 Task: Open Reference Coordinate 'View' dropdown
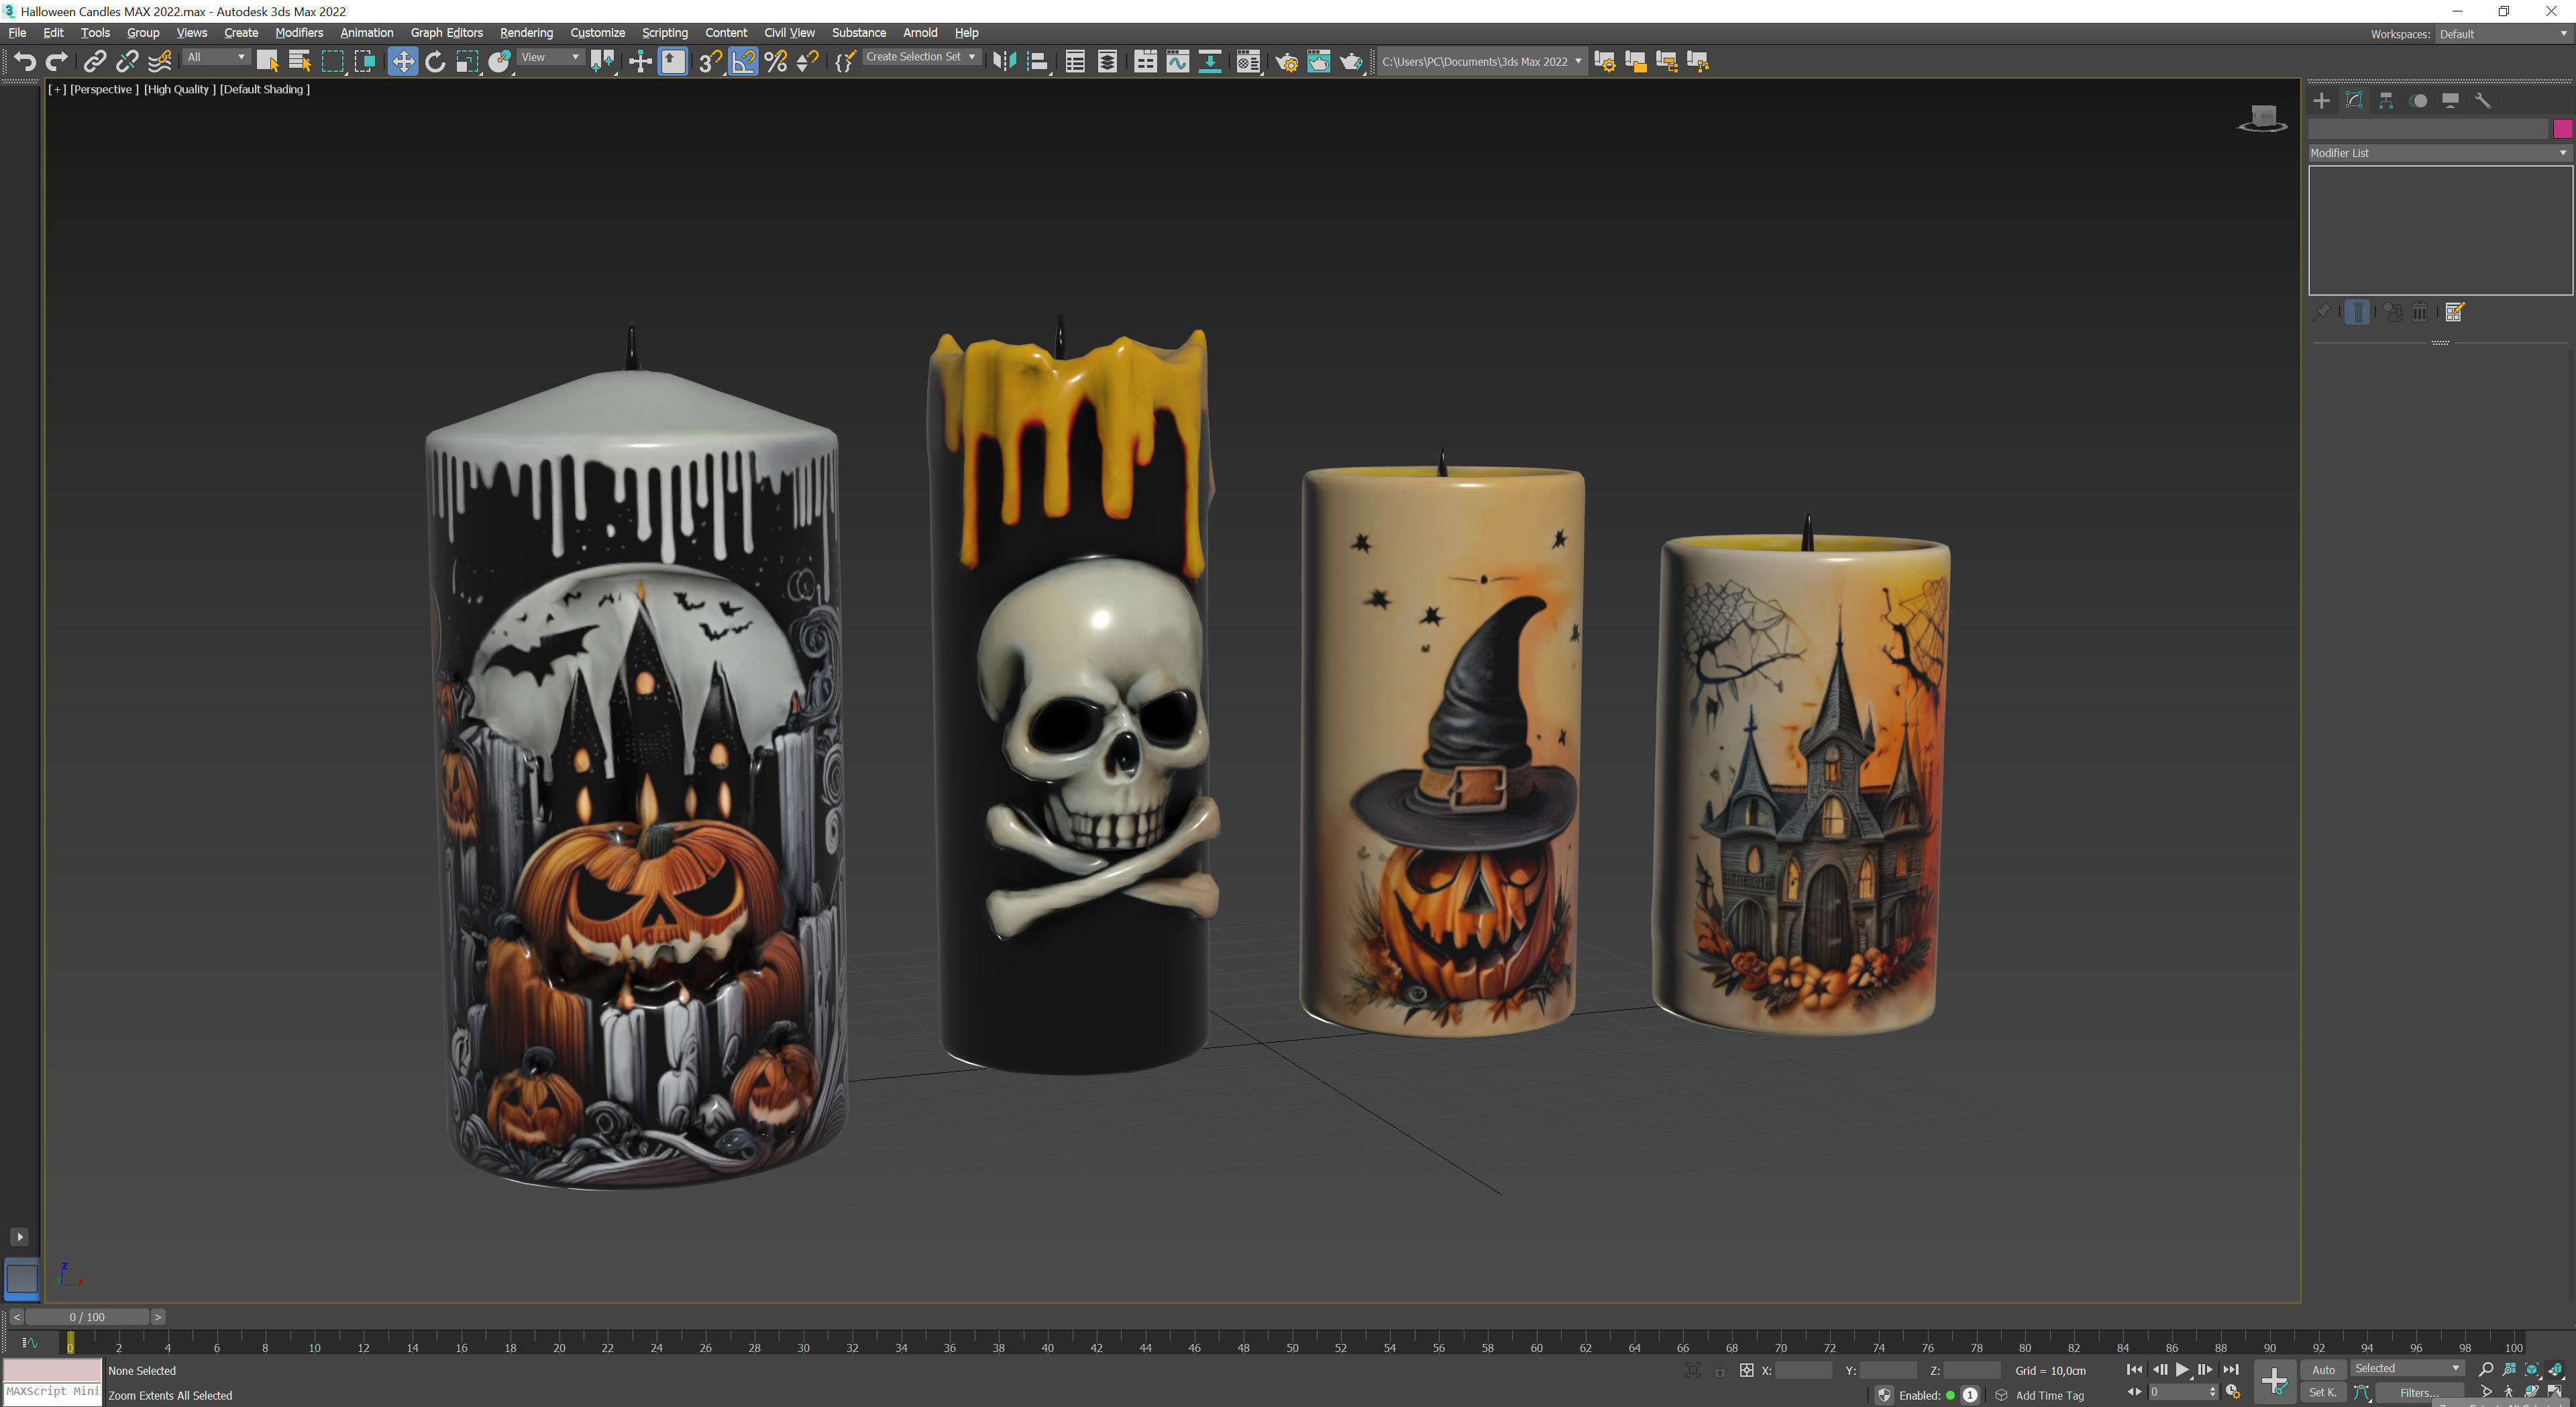(x=551, y=57)
